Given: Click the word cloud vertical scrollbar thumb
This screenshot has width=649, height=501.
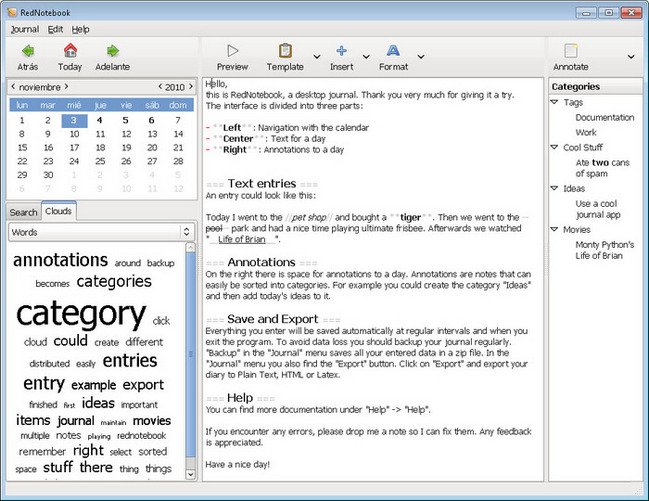Looking at the screenshot, I should coord(190,355).
